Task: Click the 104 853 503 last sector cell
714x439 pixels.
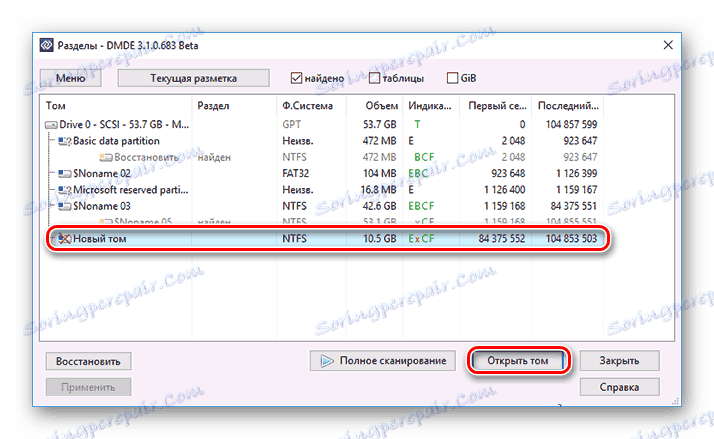Action: 571,239
